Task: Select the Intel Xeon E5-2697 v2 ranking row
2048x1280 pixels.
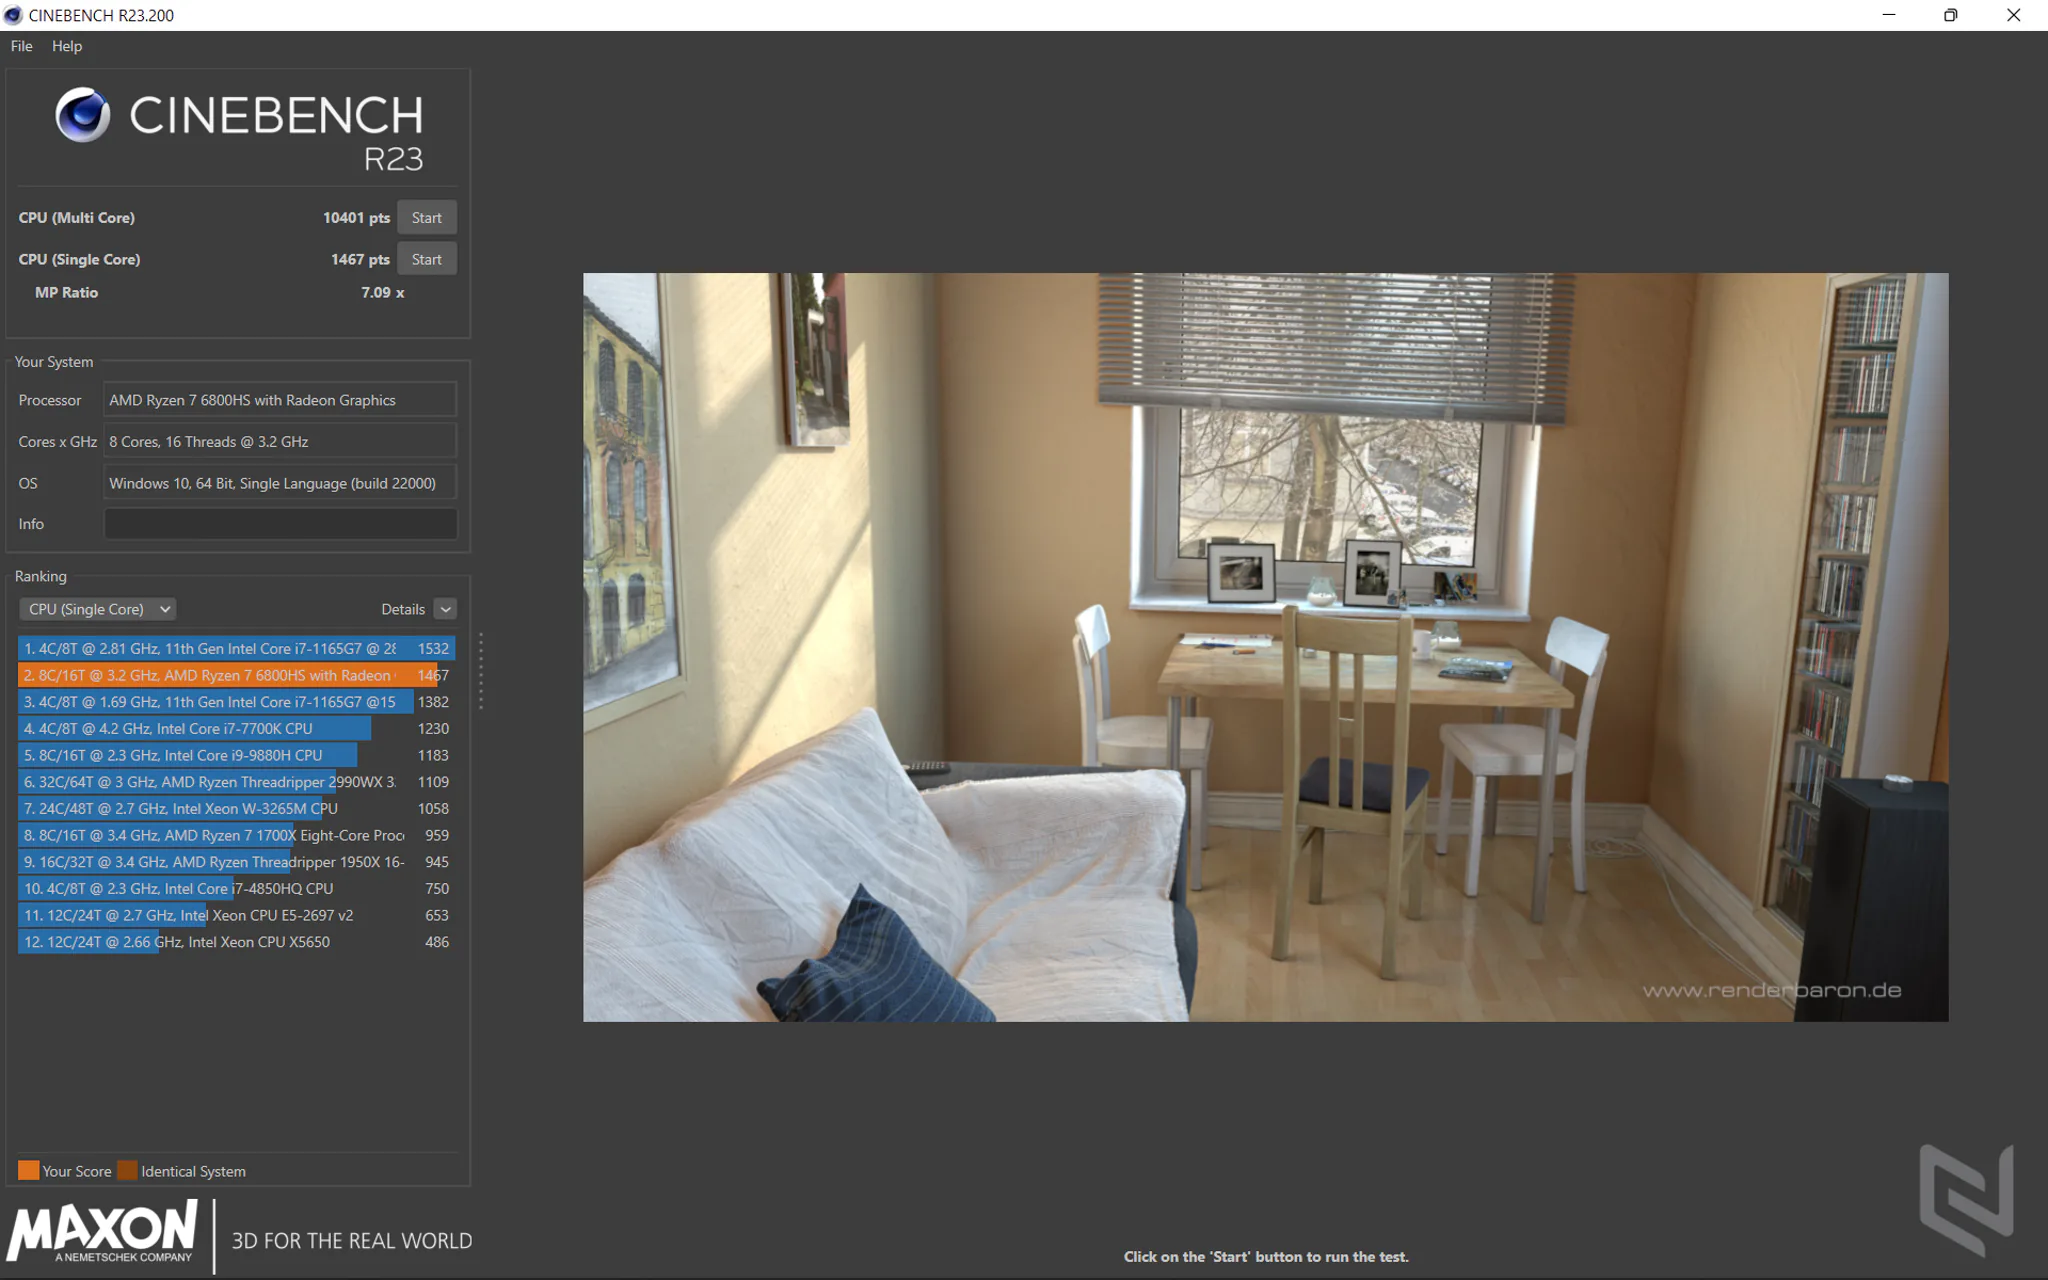Action: pyautogui.click(x=236, y=915)
